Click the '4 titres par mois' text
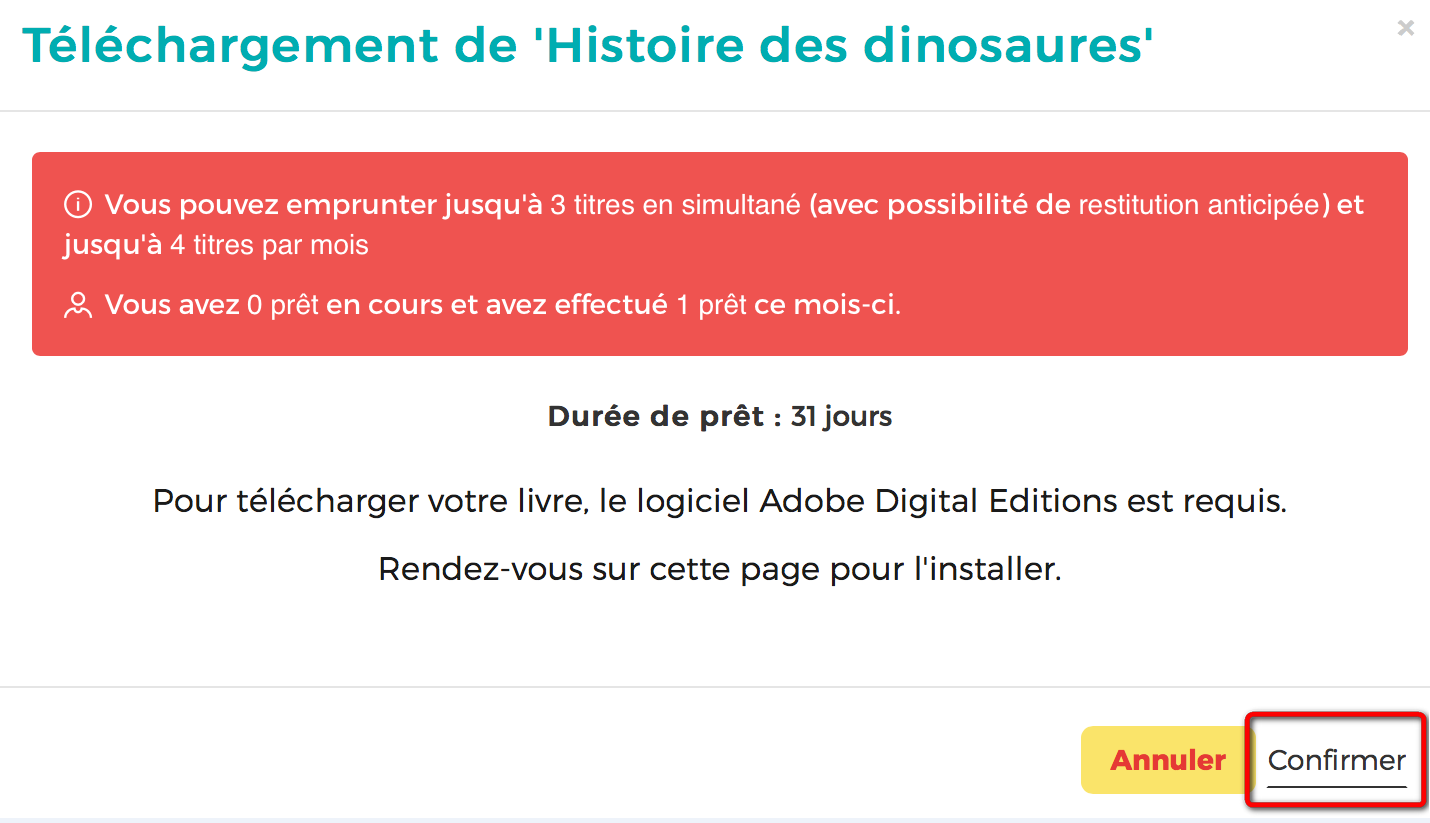The width and height of the screenshot is (1430, 823). tap(269, 245)
